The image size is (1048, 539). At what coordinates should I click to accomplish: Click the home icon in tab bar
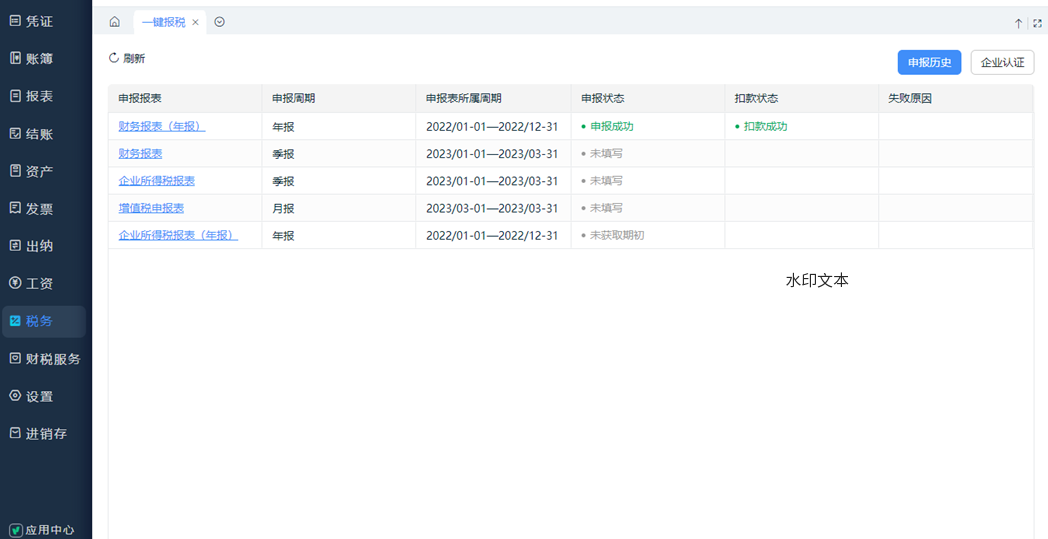pos(115,22)
